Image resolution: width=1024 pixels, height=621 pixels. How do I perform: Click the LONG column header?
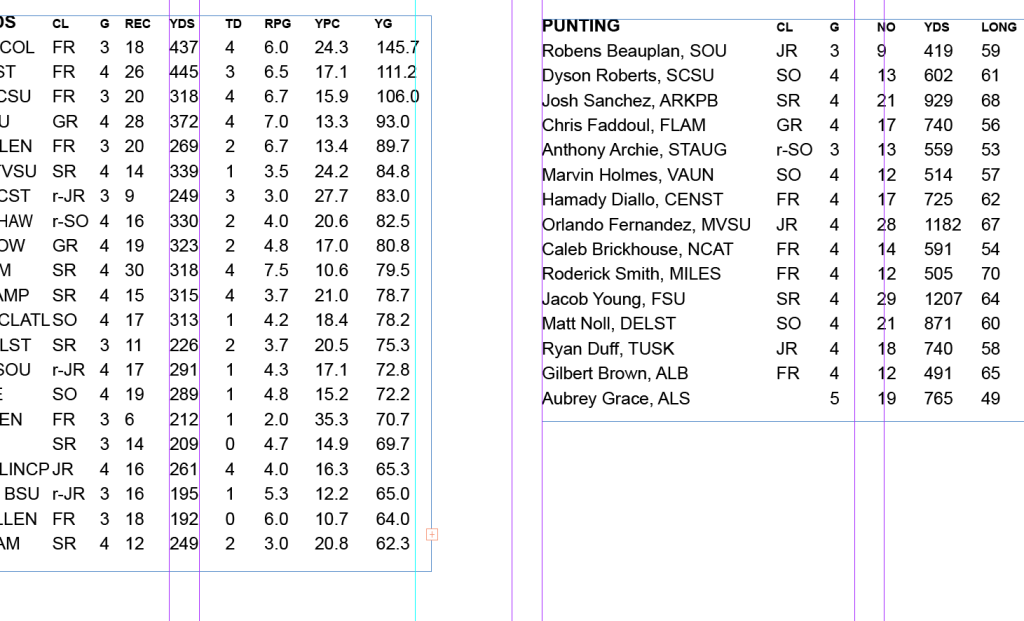998,28
